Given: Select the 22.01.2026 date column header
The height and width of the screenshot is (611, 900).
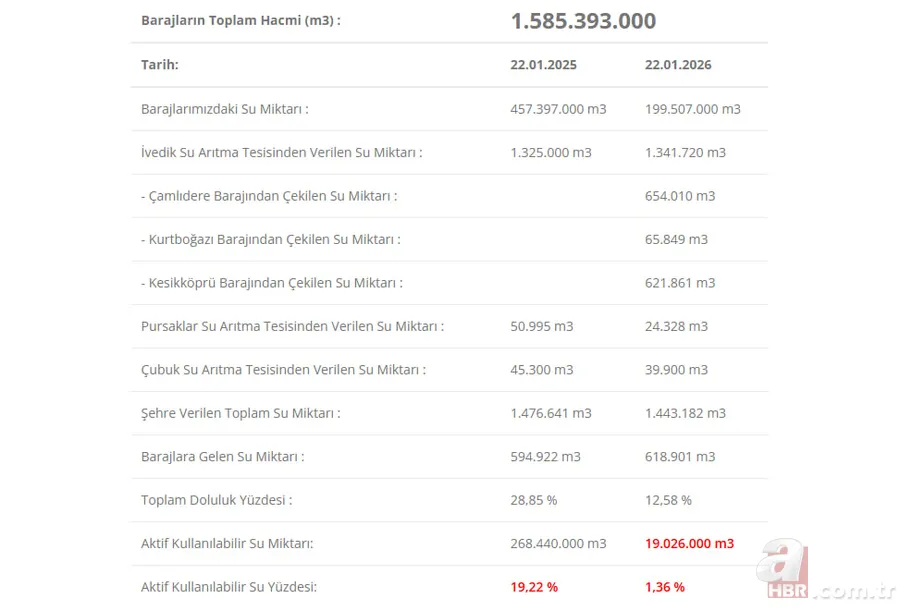Looking at the screenshot, I should [678, 65].
